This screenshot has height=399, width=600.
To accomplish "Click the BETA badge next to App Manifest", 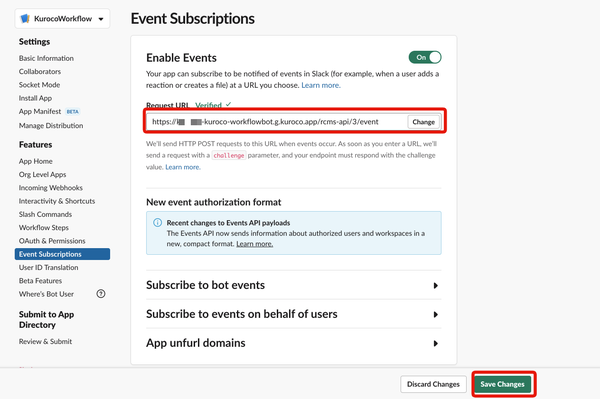I will [x=73, y=112].
